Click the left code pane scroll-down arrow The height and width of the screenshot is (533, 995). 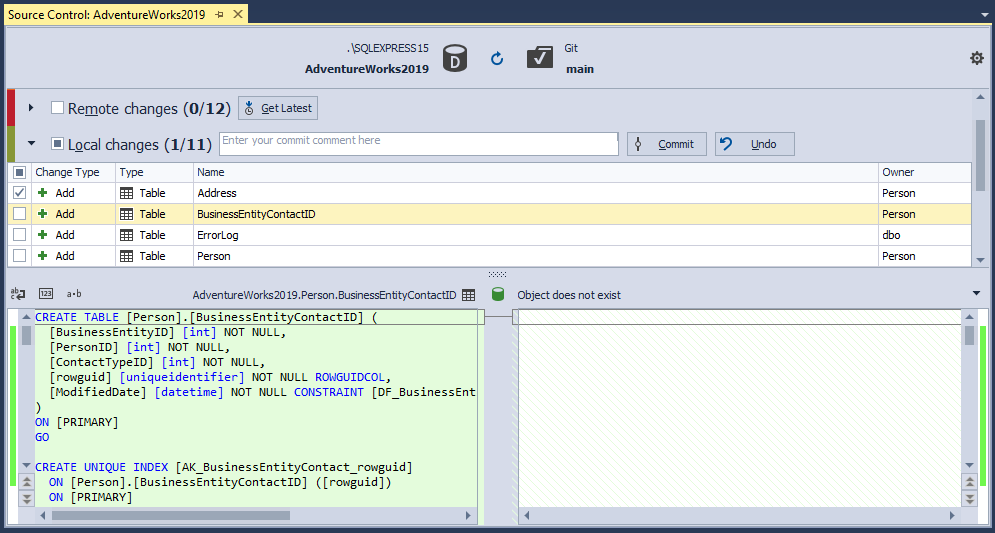click(x=27, y=465)
